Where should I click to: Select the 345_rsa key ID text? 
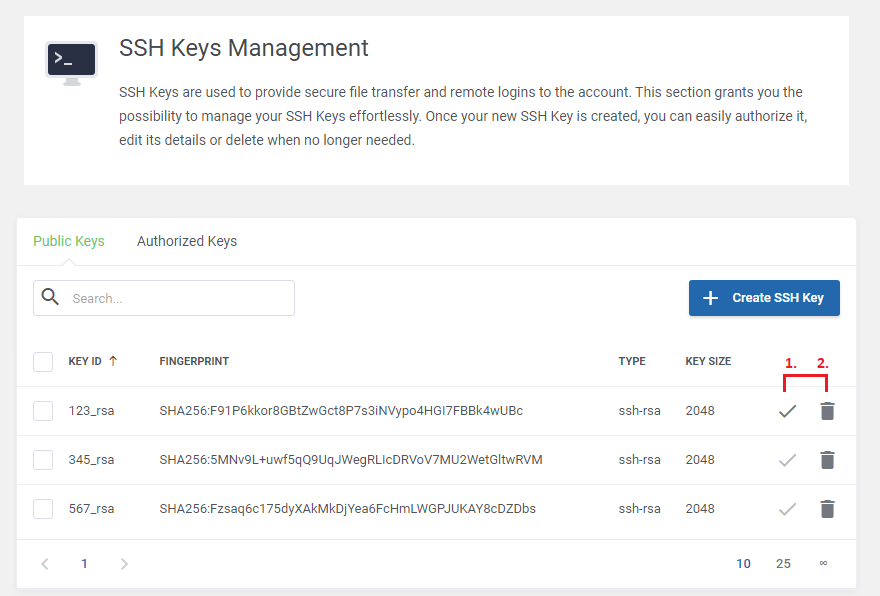click(x=91, y=460)
